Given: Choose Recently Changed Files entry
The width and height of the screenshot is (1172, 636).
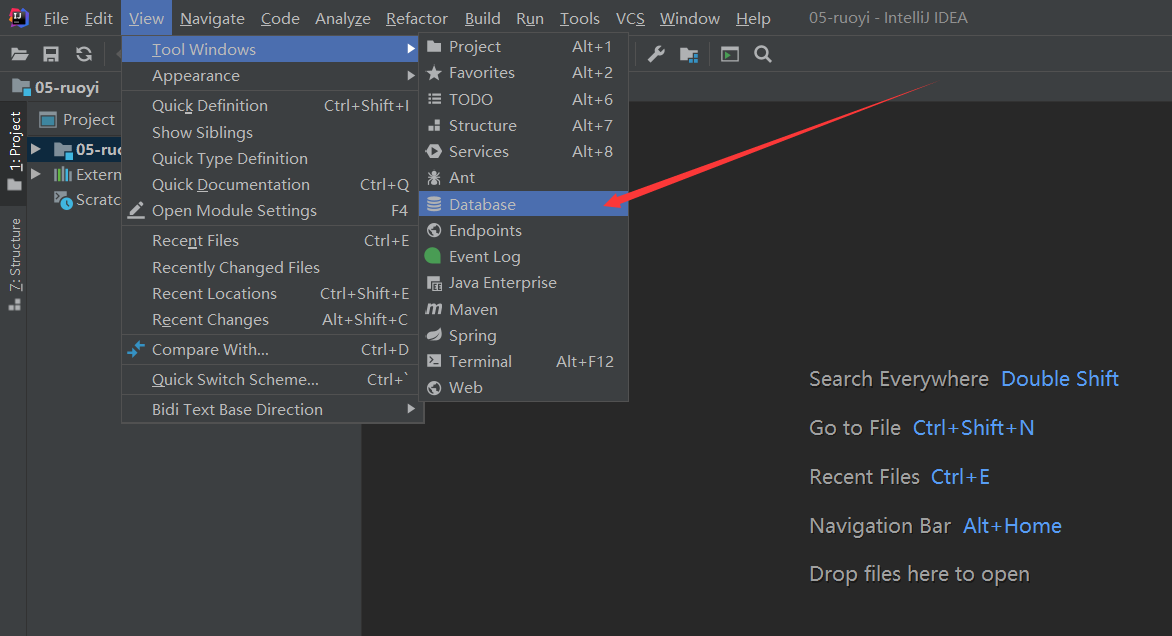Looking at the screenshot, I should [x=272, y=268].
